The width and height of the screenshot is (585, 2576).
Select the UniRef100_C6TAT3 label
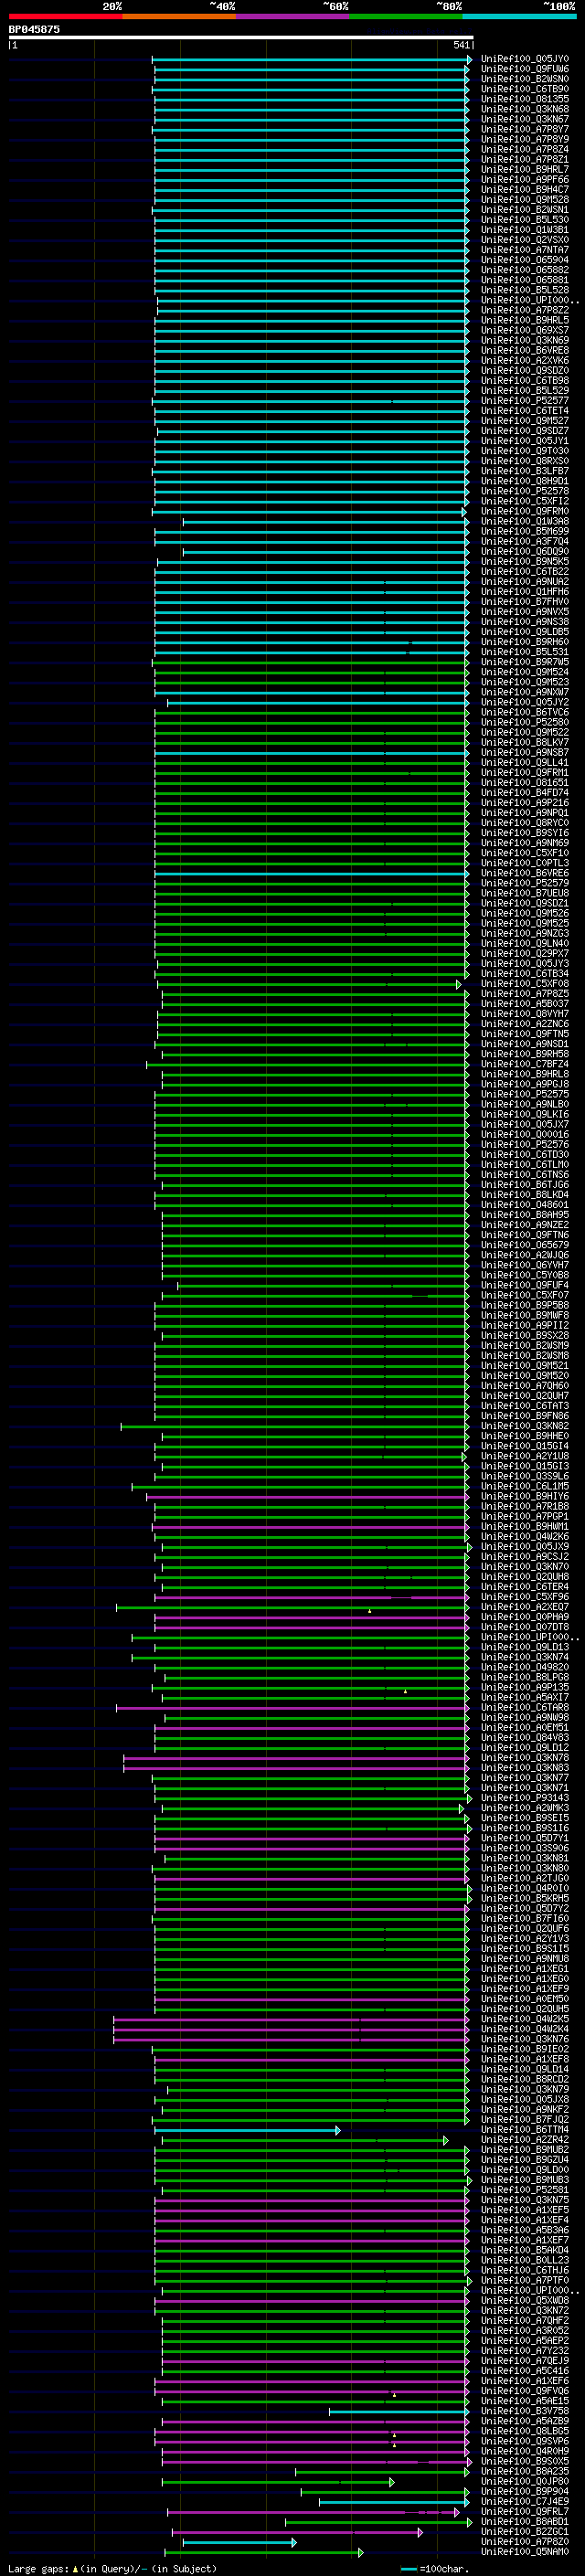coord(525,1406)
